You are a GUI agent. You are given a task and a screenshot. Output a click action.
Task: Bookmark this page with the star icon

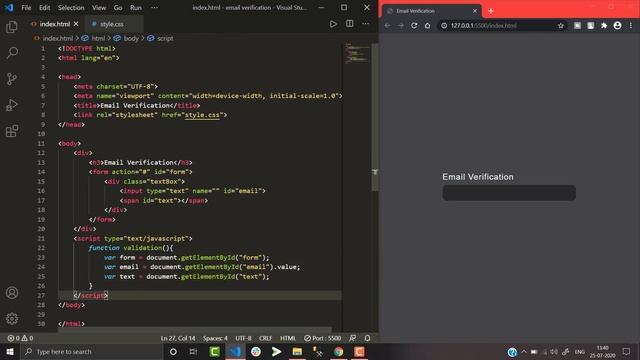pos(561,25)
